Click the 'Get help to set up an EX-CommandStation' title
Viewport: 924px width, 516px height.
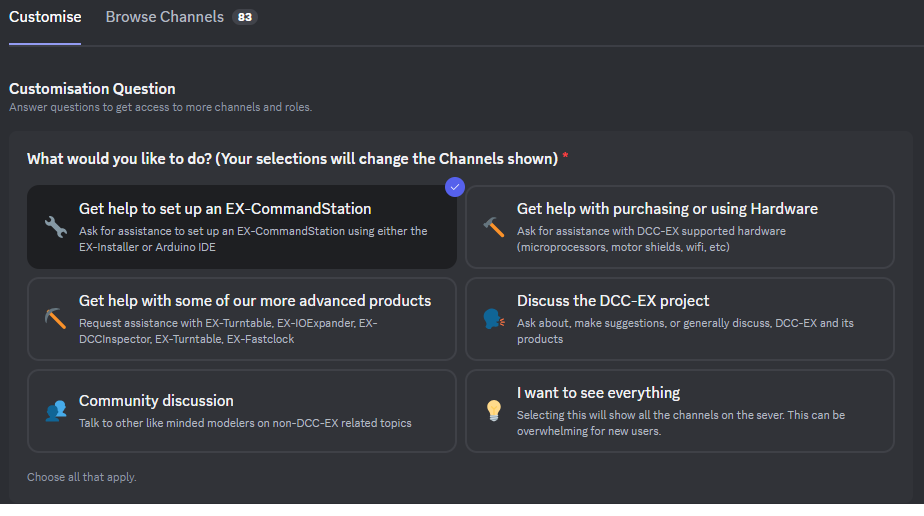click(225, 209)
